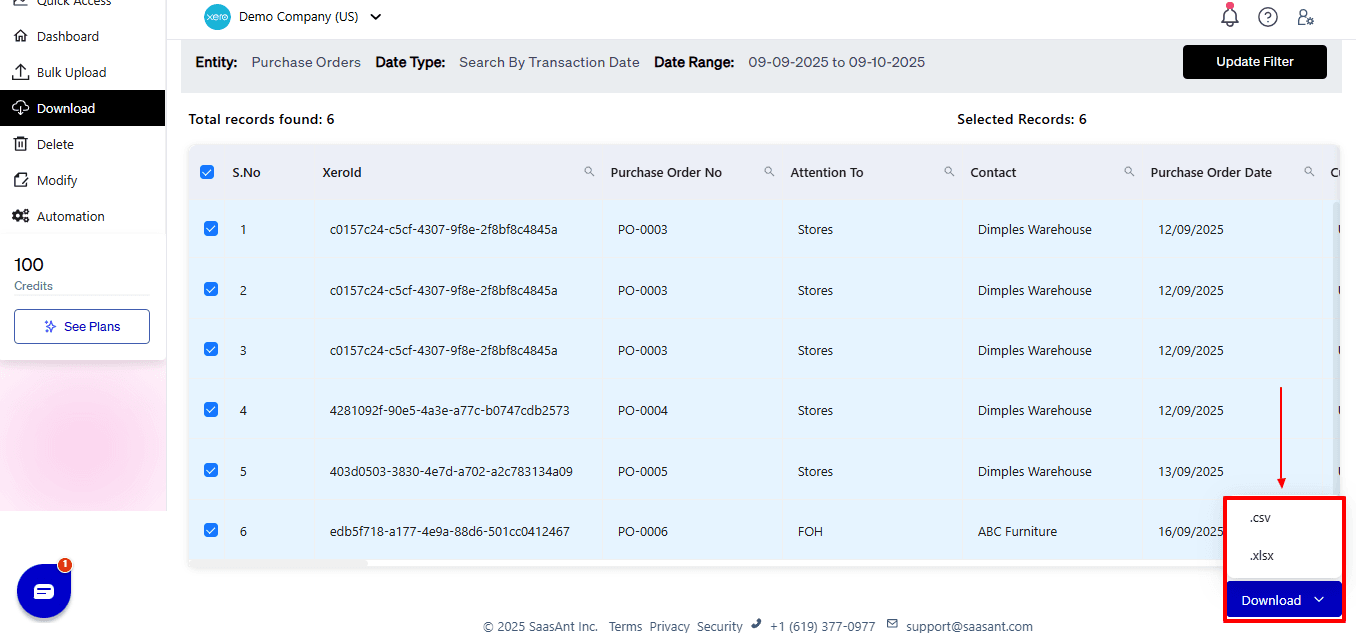Uncheck the checkbox for row 4
Viewport: 1356px width, 633px height.
click(x=211, y=410)
